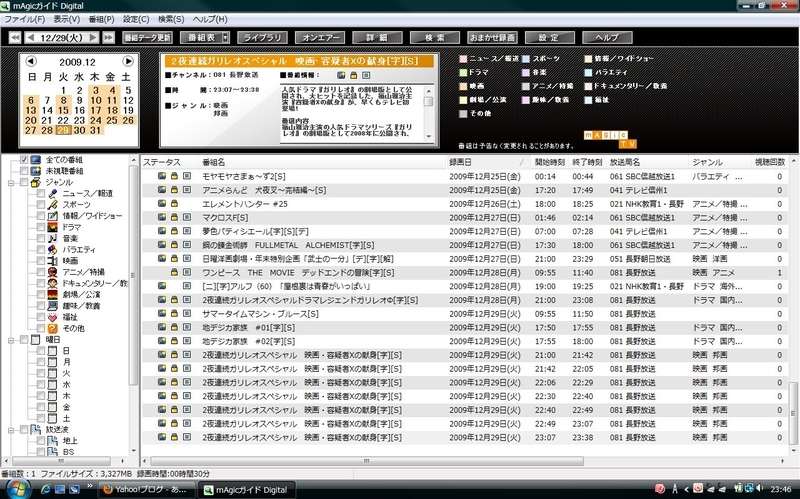Click the monitor icon beside 全ての番組
The height and width of the screenshot is (499, 800).
pyautogui.click(x=36, y=160)
